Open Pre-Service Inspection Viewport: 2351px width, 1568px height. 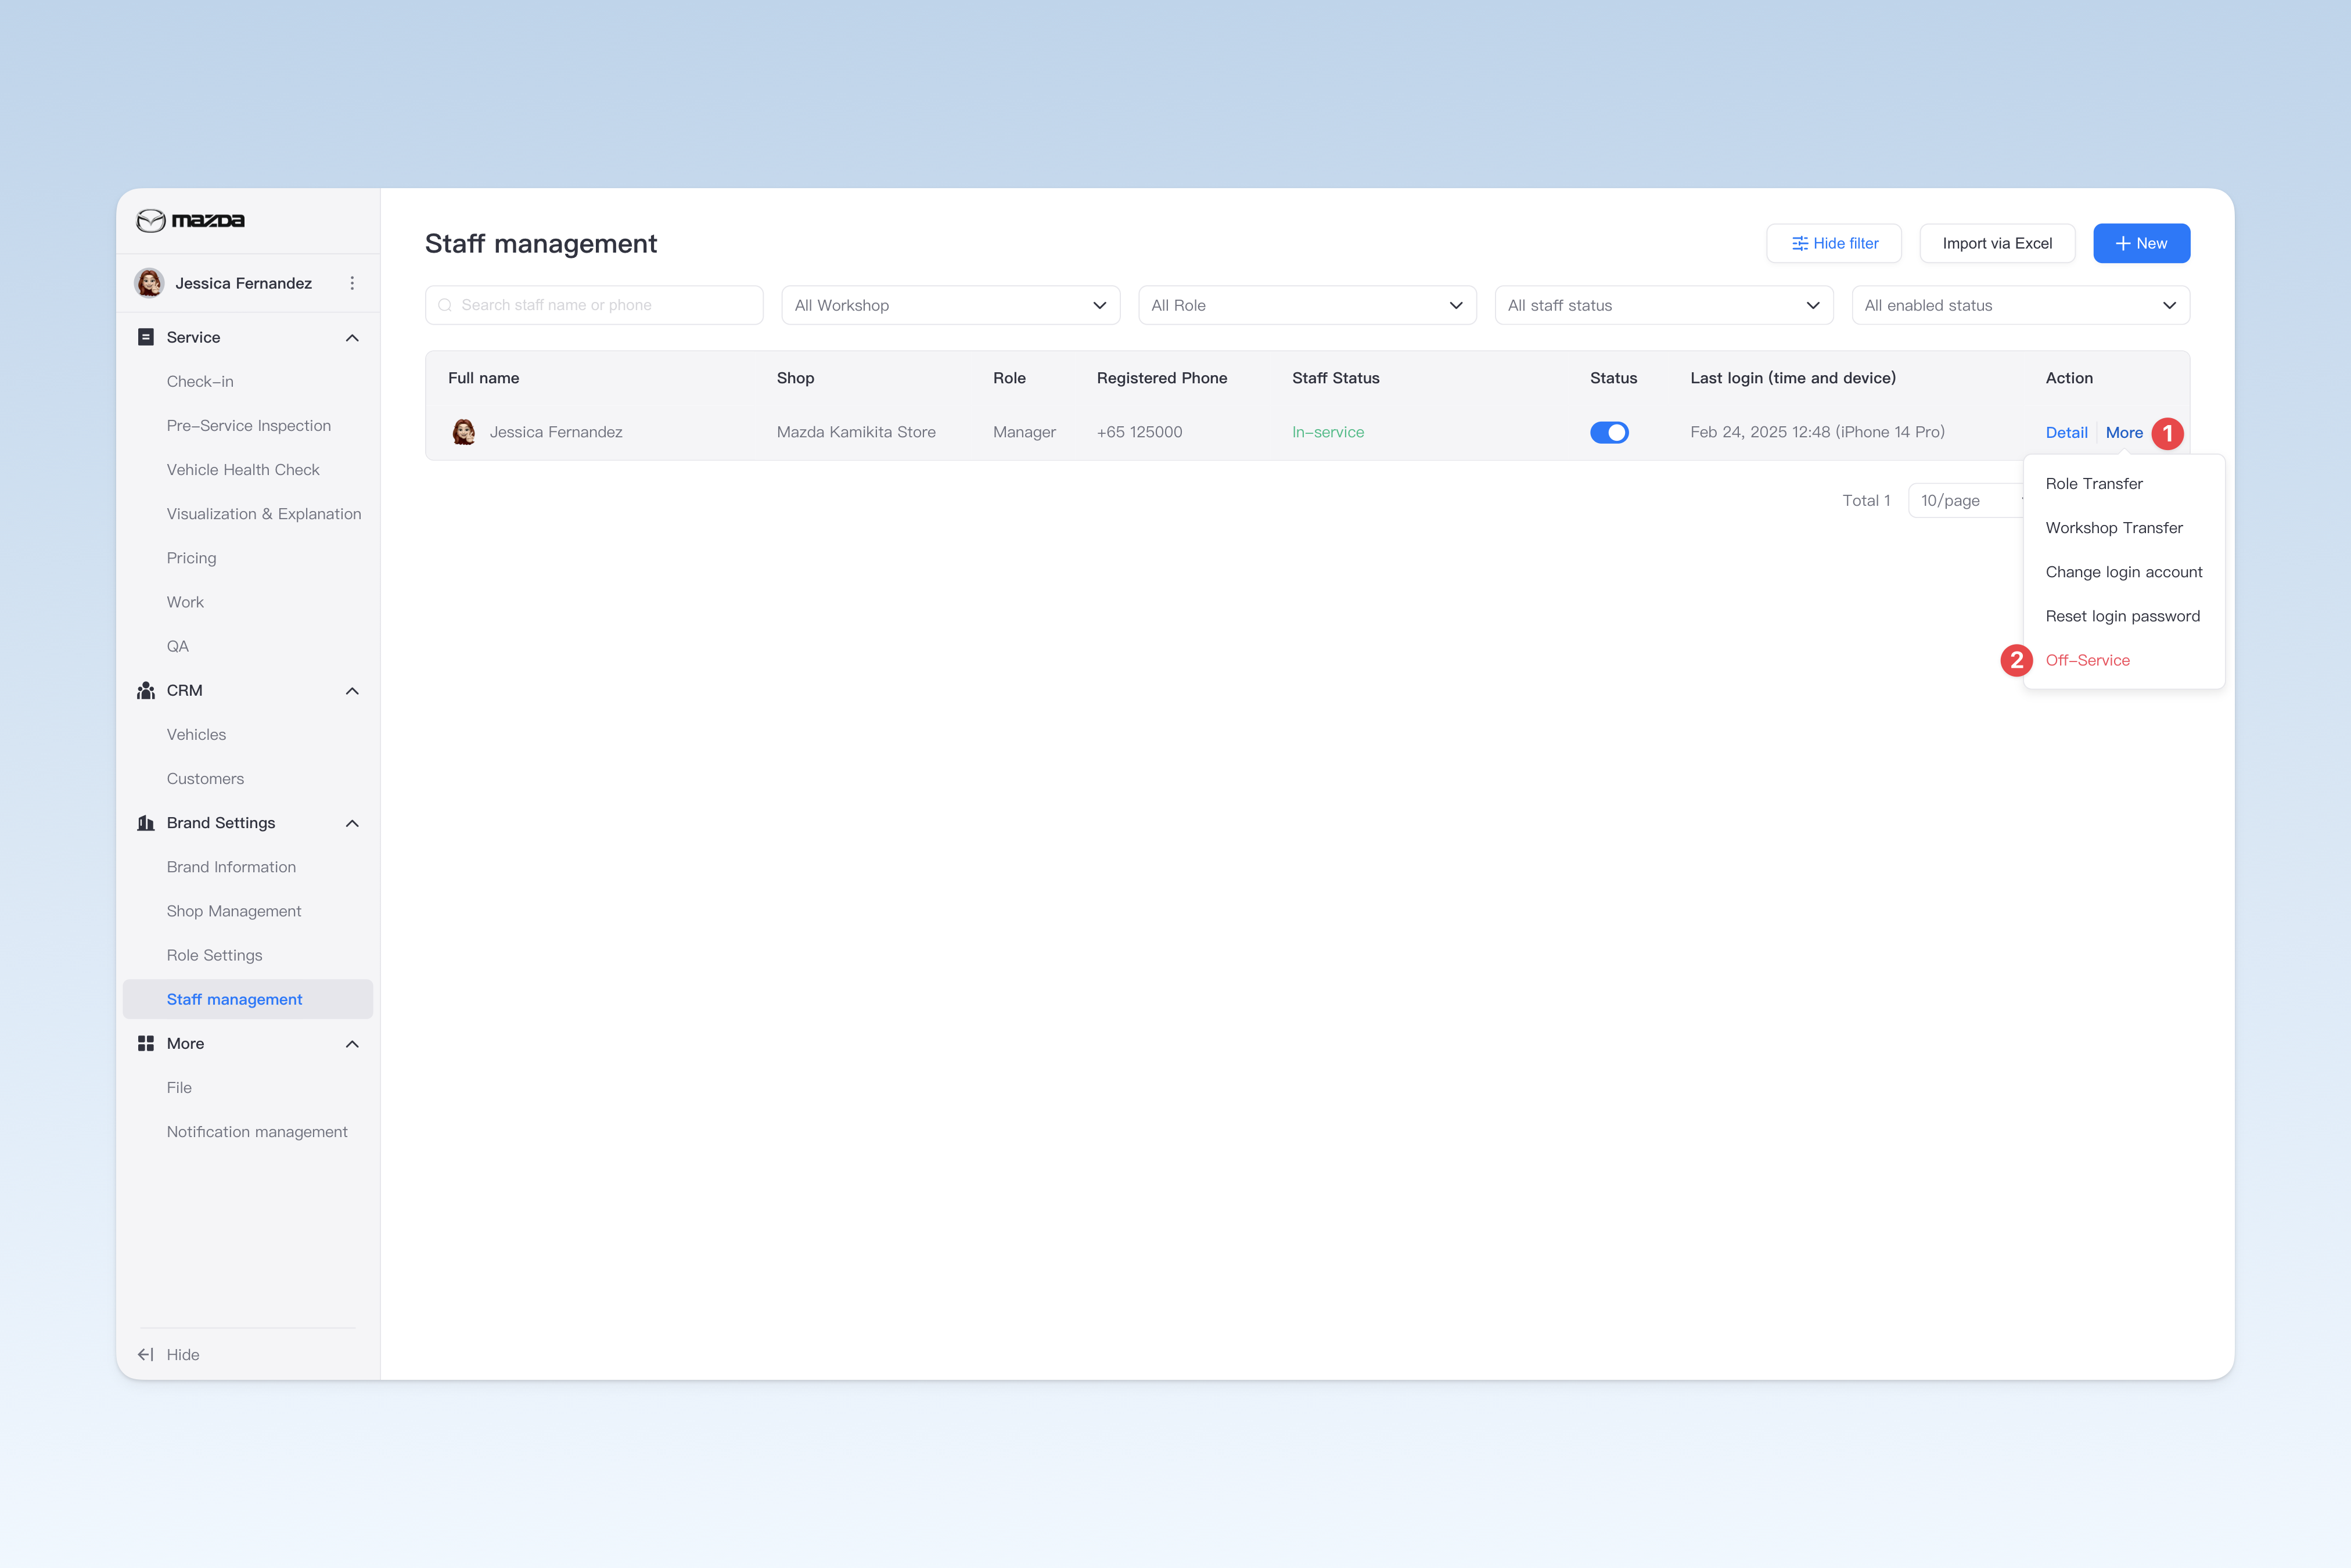(x=249, y=425)
